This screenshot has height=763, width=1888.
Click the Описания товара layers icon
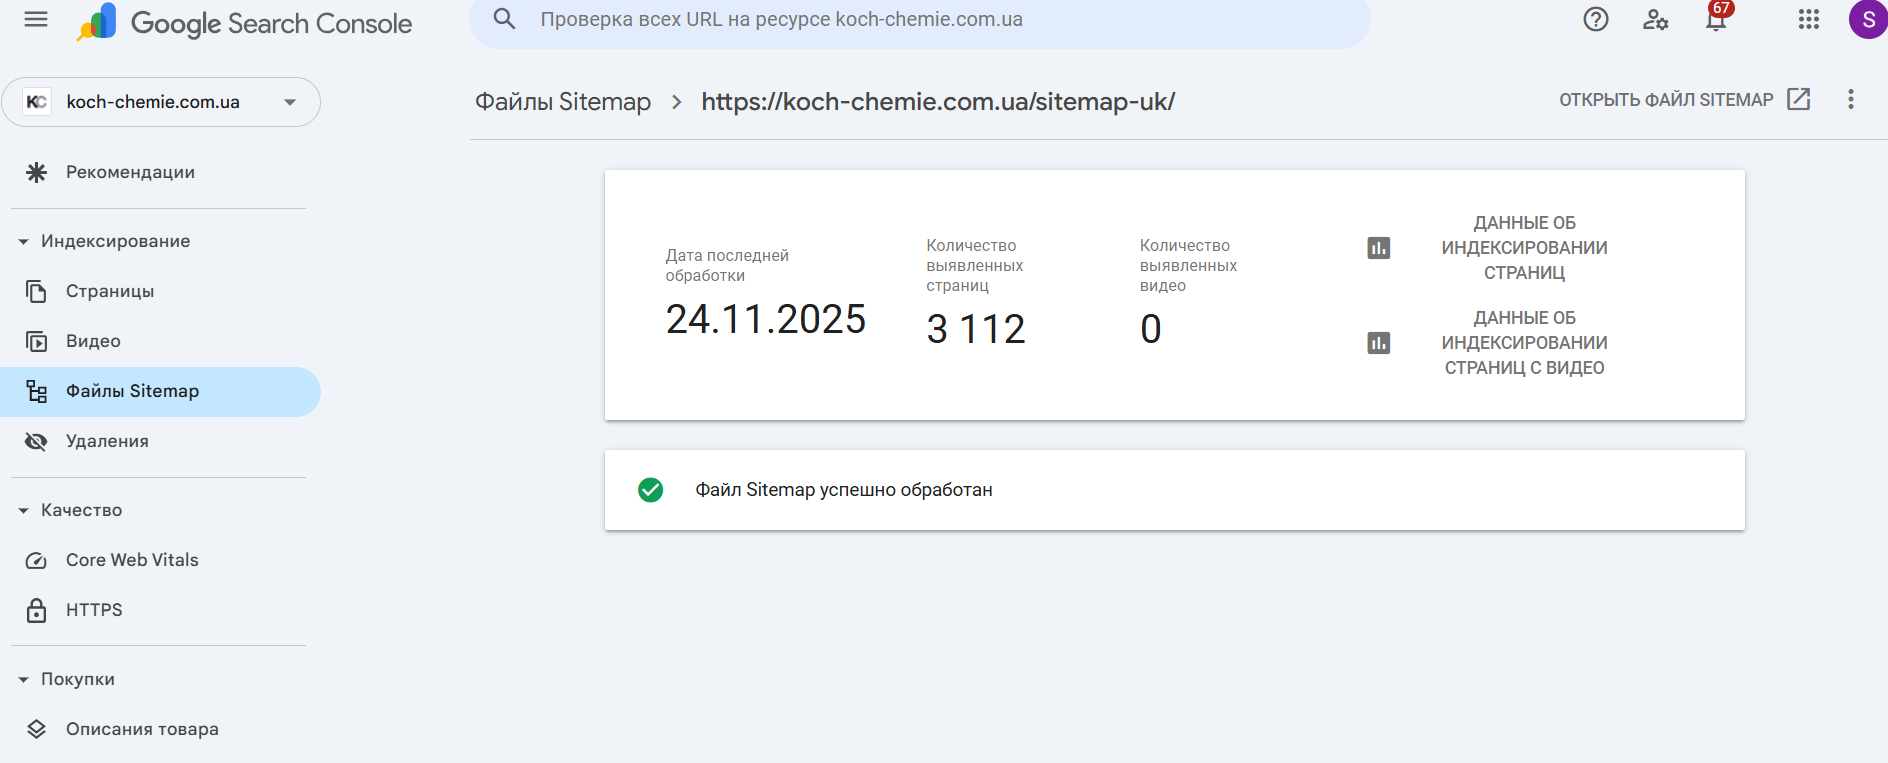click(x=36, y=729)
